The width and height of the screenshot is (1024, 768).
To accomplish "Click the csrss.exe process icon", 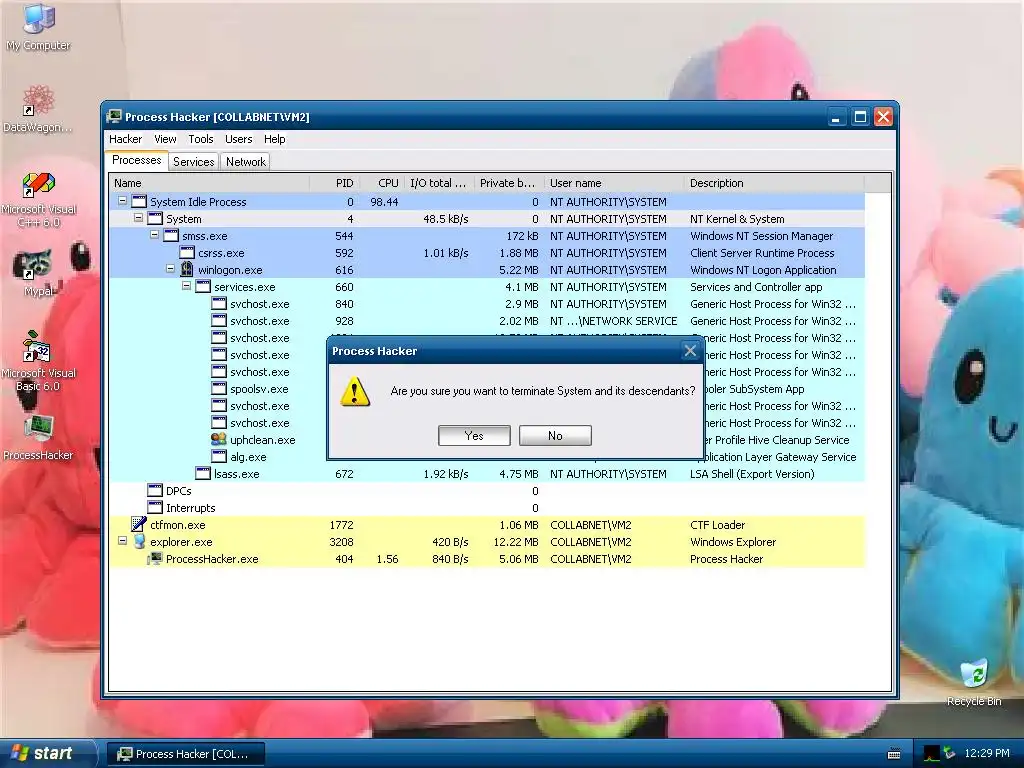I will click(x=187, y=252).
